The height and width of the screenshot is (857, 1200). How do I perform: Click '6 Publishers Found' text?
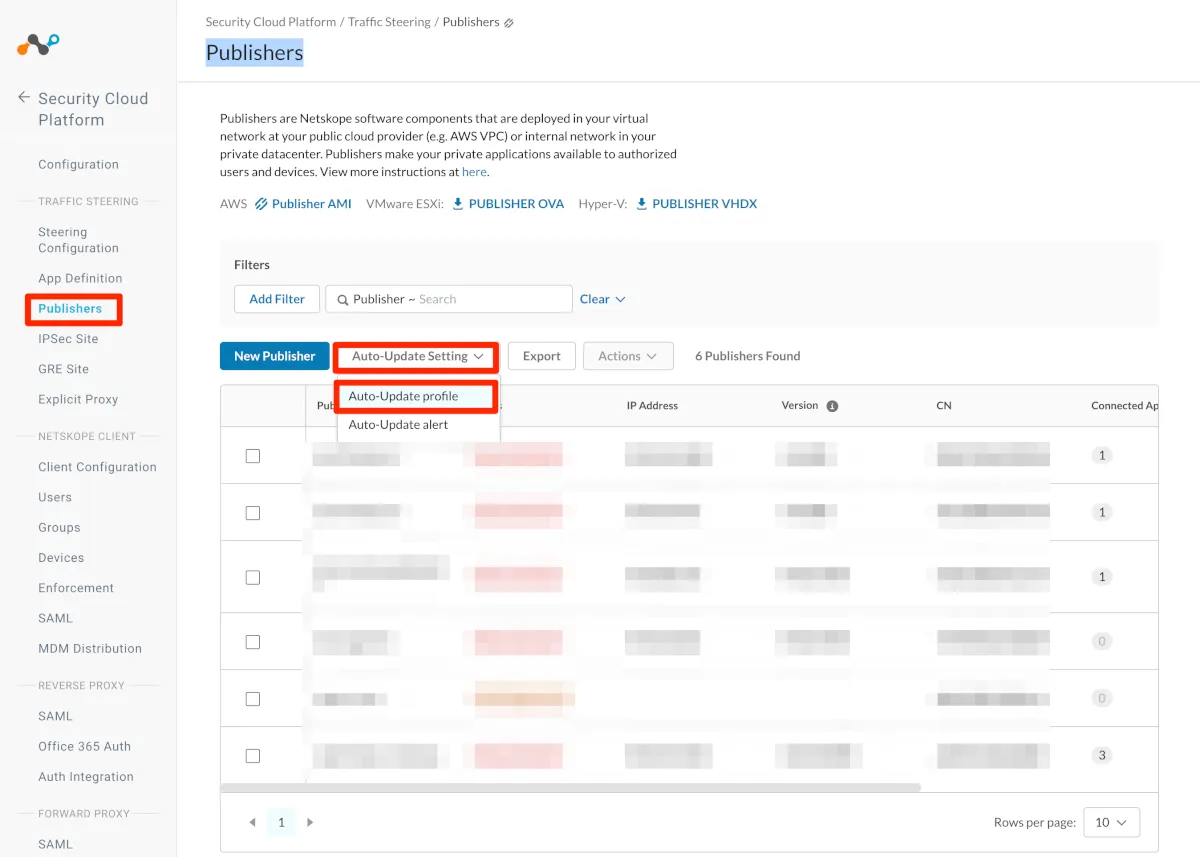(x=748, y=356)
